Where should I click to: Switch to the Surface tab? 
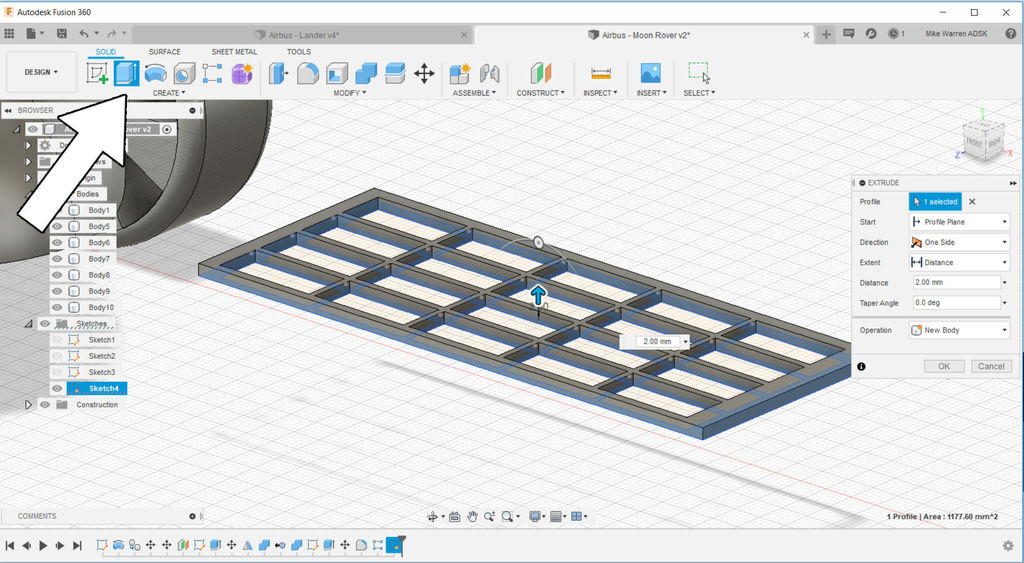pyautogui.click(x=165, y=52)
